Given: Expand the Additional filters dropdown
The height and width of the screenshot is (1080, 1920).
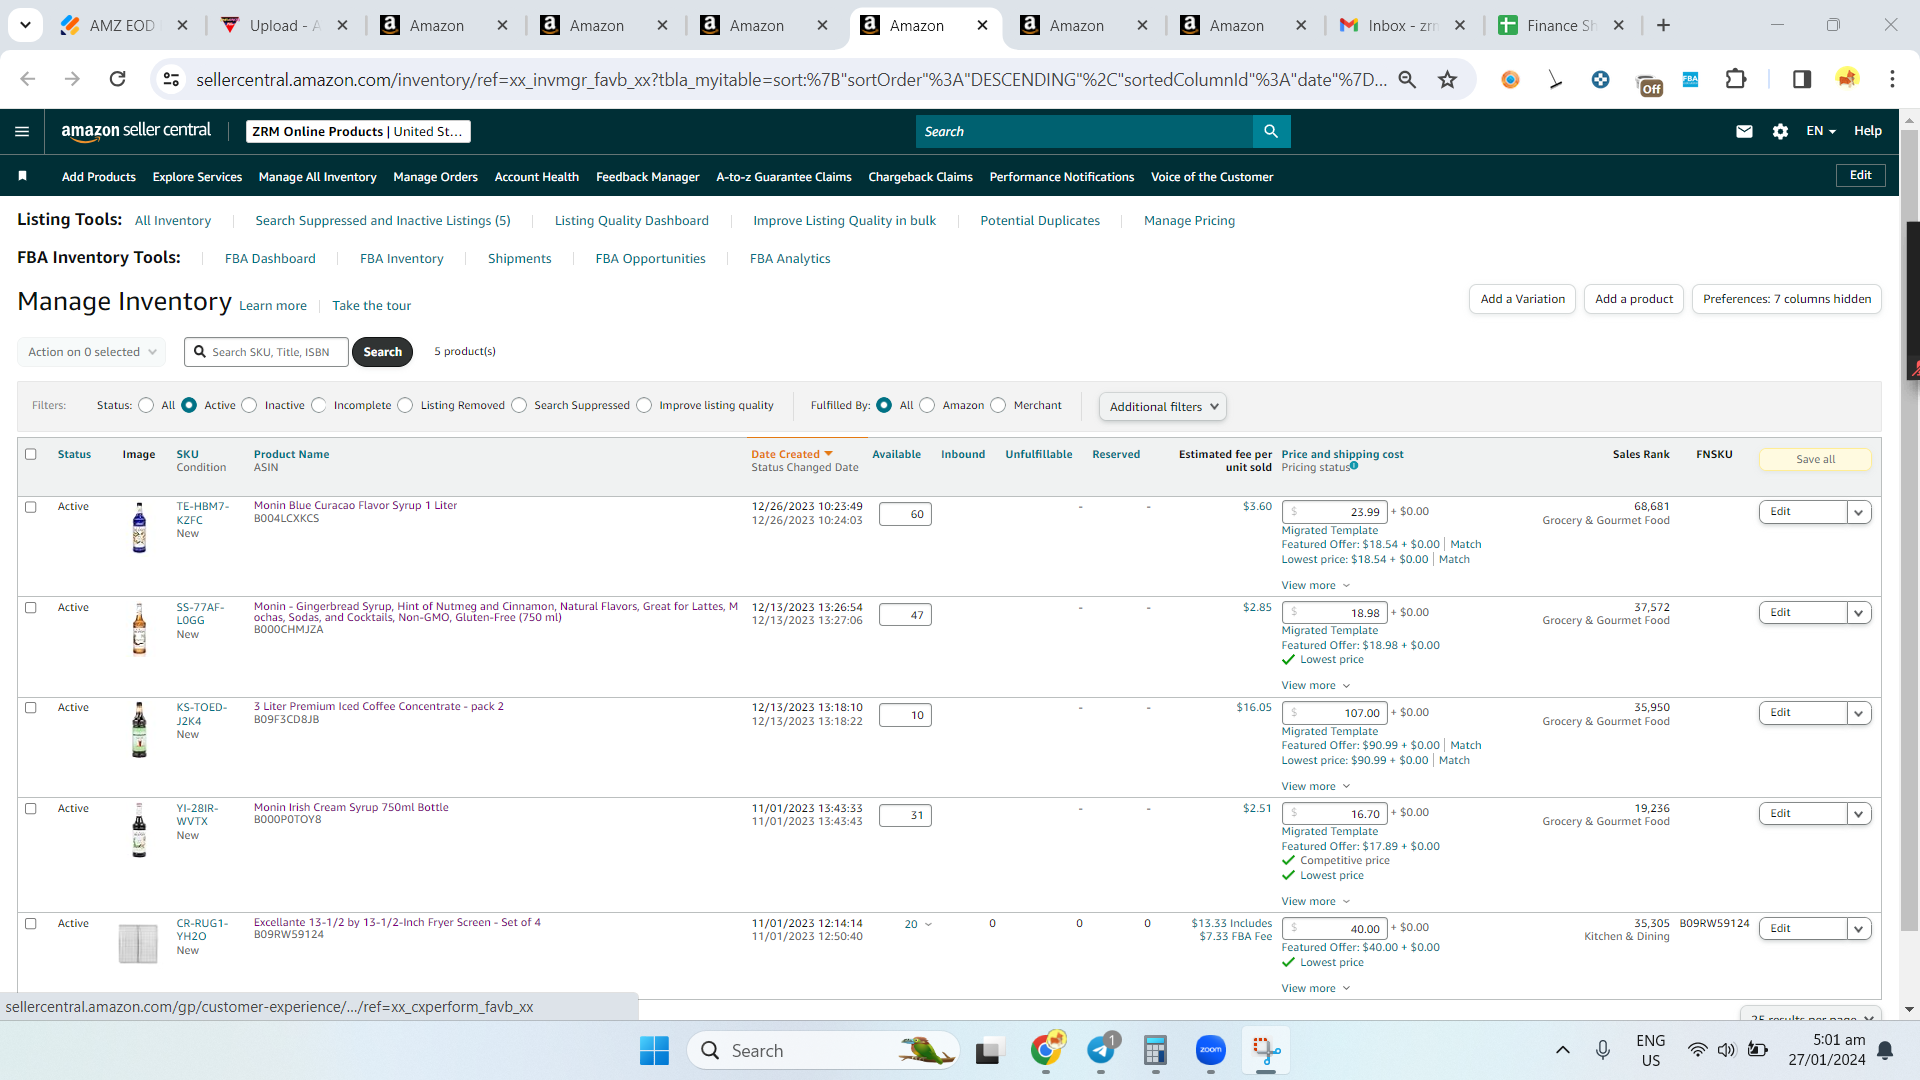Looking at the screenshot, I should tap(1163, 406).
